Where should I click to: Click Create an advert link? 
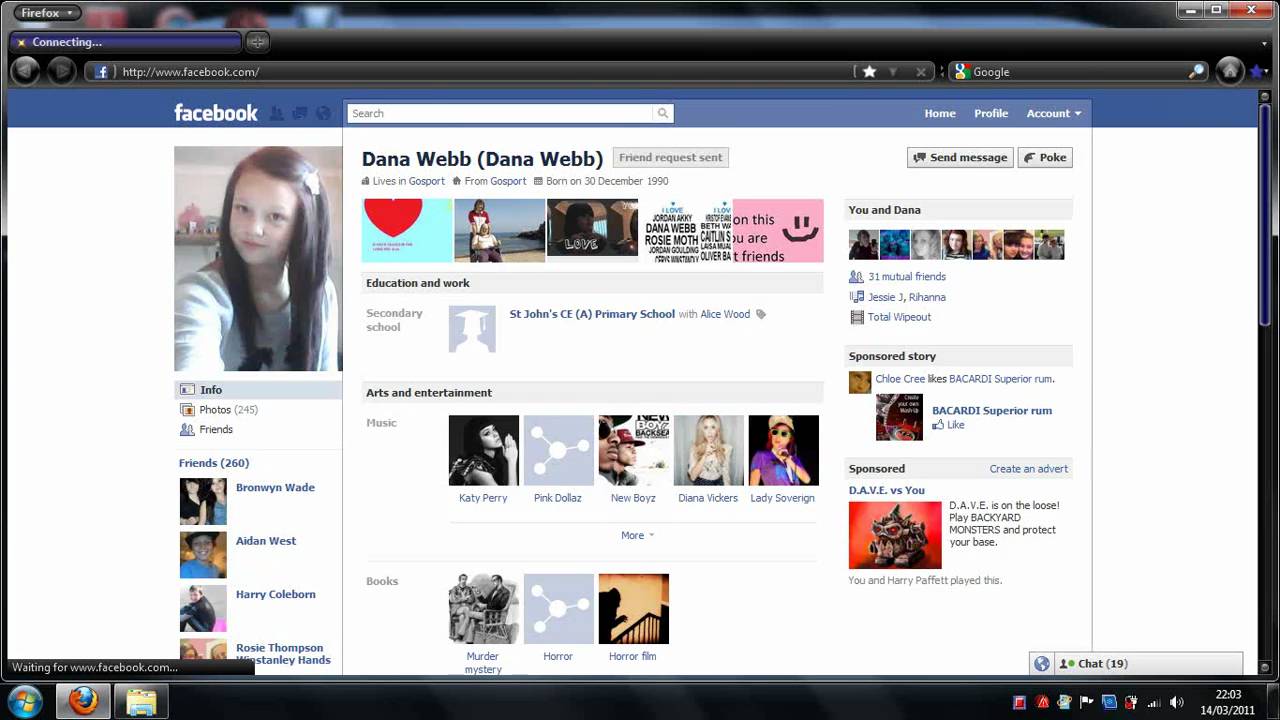coord(1029,469)
